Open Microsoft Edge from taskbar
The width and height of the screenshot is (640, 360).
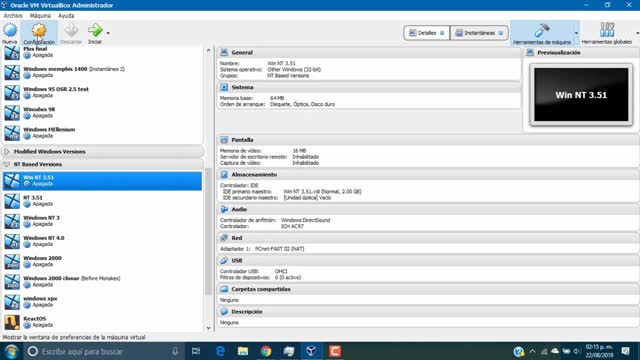click(220, 351)
